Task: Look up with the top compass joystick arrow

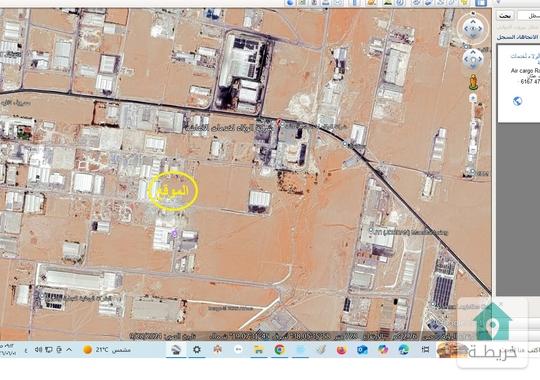Action: point(473,21)
